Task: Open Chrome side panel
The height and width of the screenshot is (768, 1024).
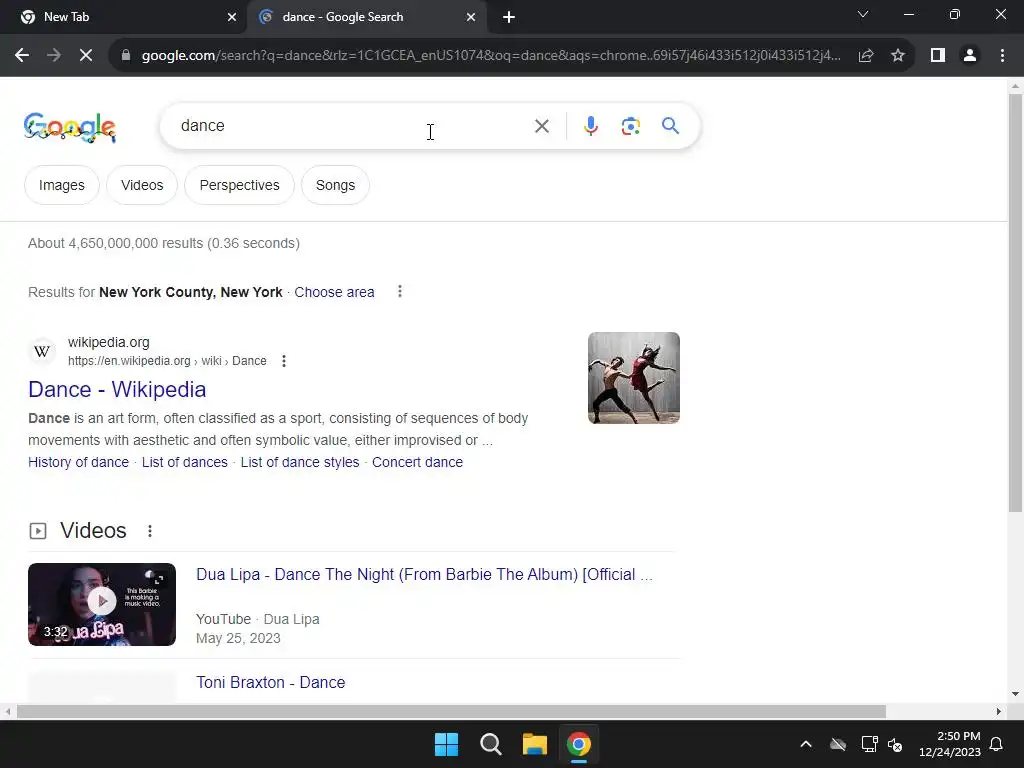Action: point(938,56)
